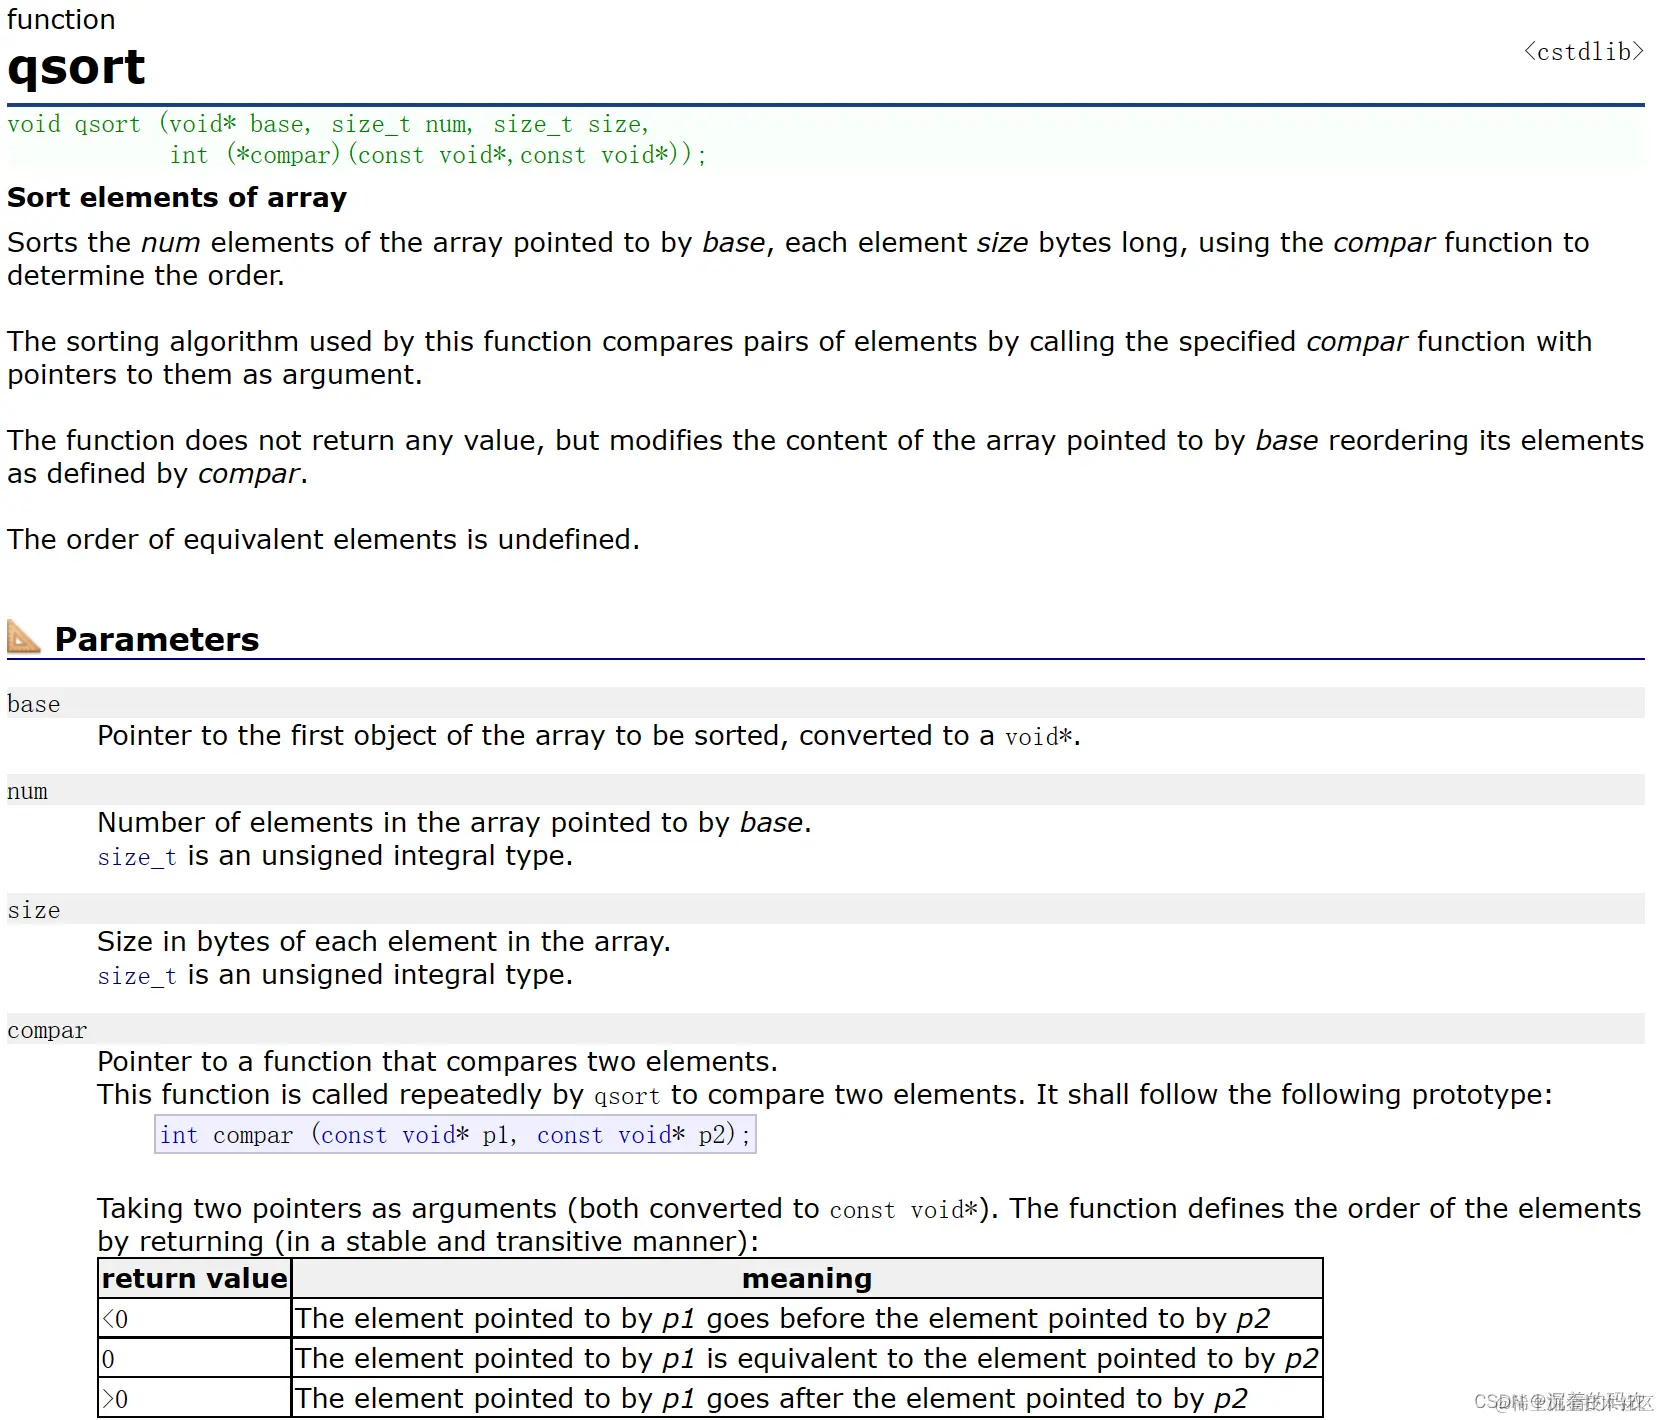Click the size_t link under size
Viewport: 1661px width, 1420px height.
[x=137, y=976]
